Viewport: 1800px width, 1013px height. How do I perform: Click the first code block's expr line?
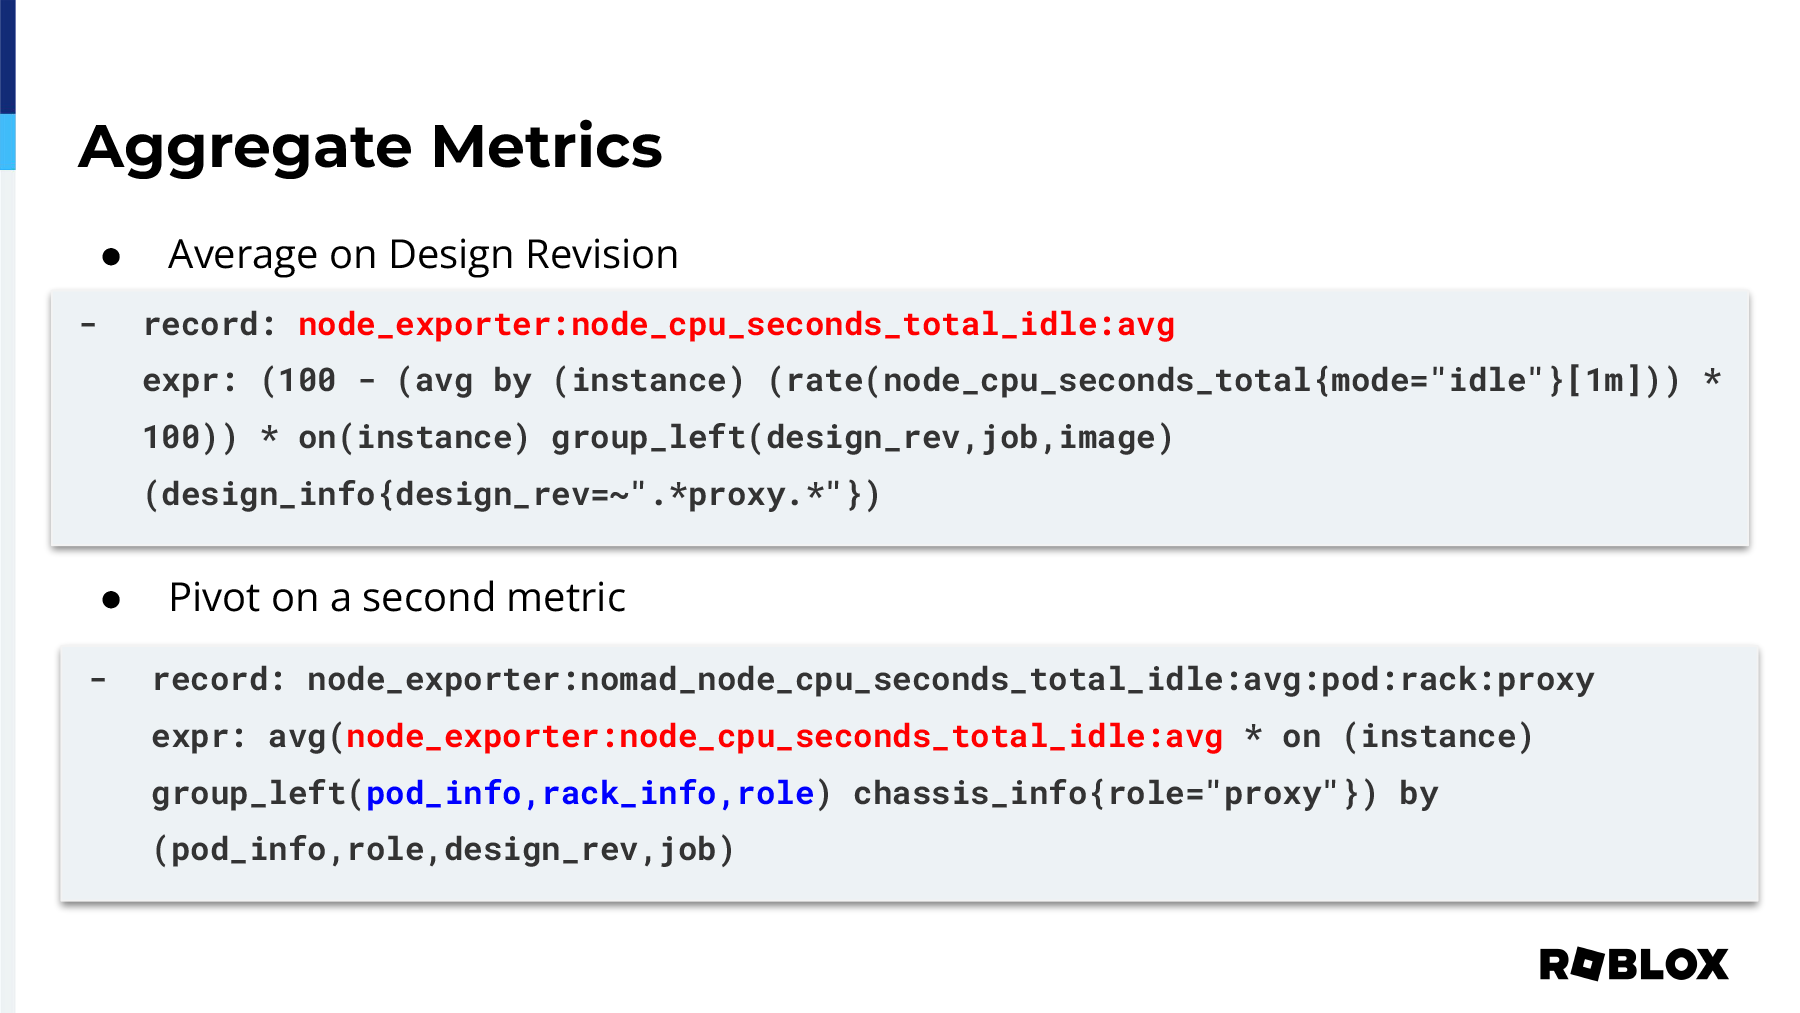tap(932, 381)
